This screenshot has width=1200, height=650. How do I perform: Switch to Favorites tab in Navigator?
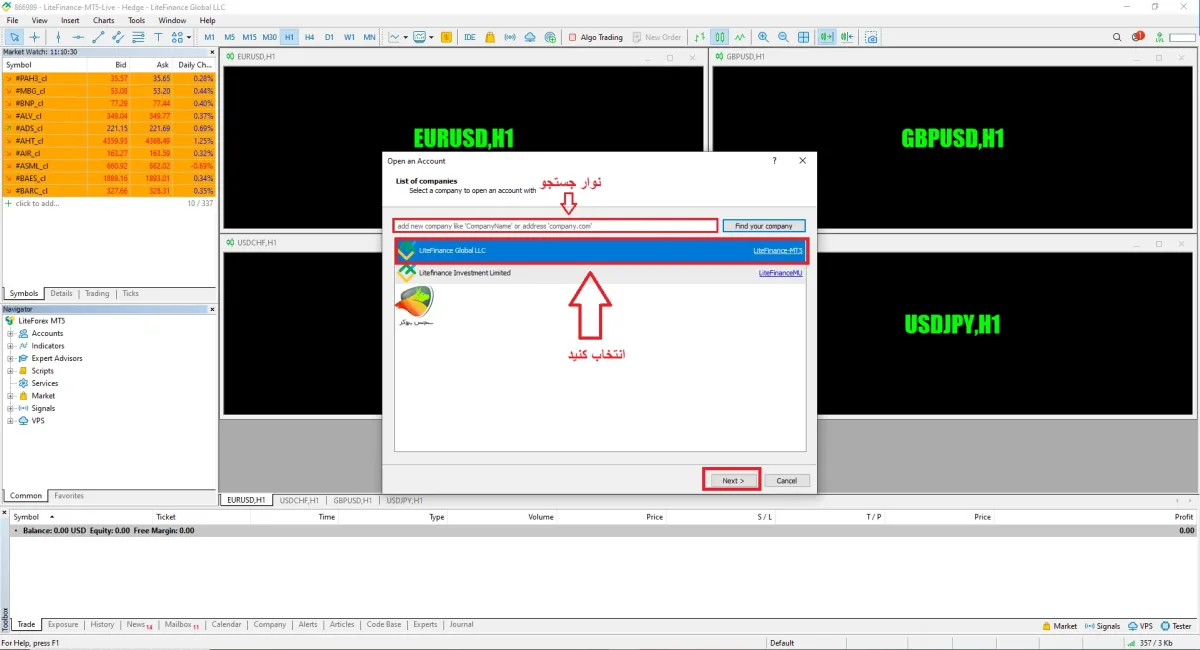click(69, 496)
